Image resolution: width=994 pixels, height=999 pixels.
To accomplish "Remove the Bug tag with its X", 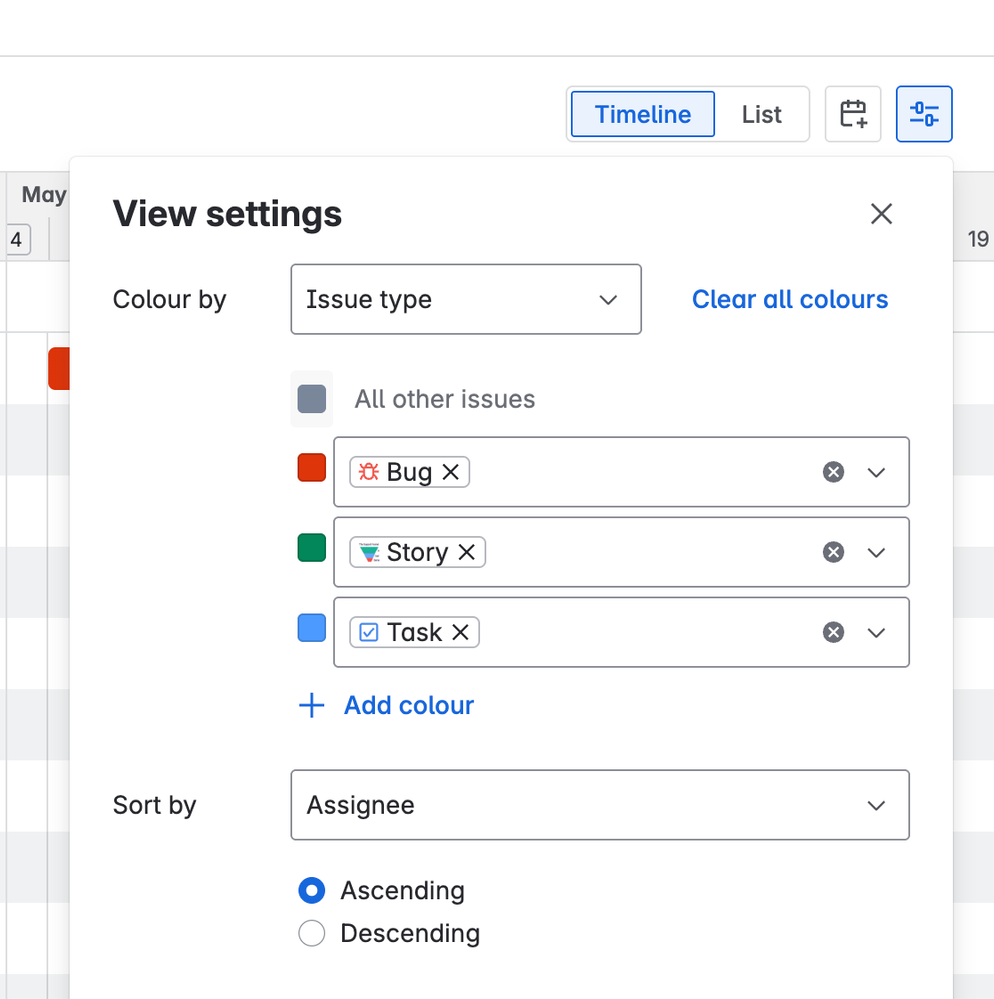I will [x=451, y=472].
